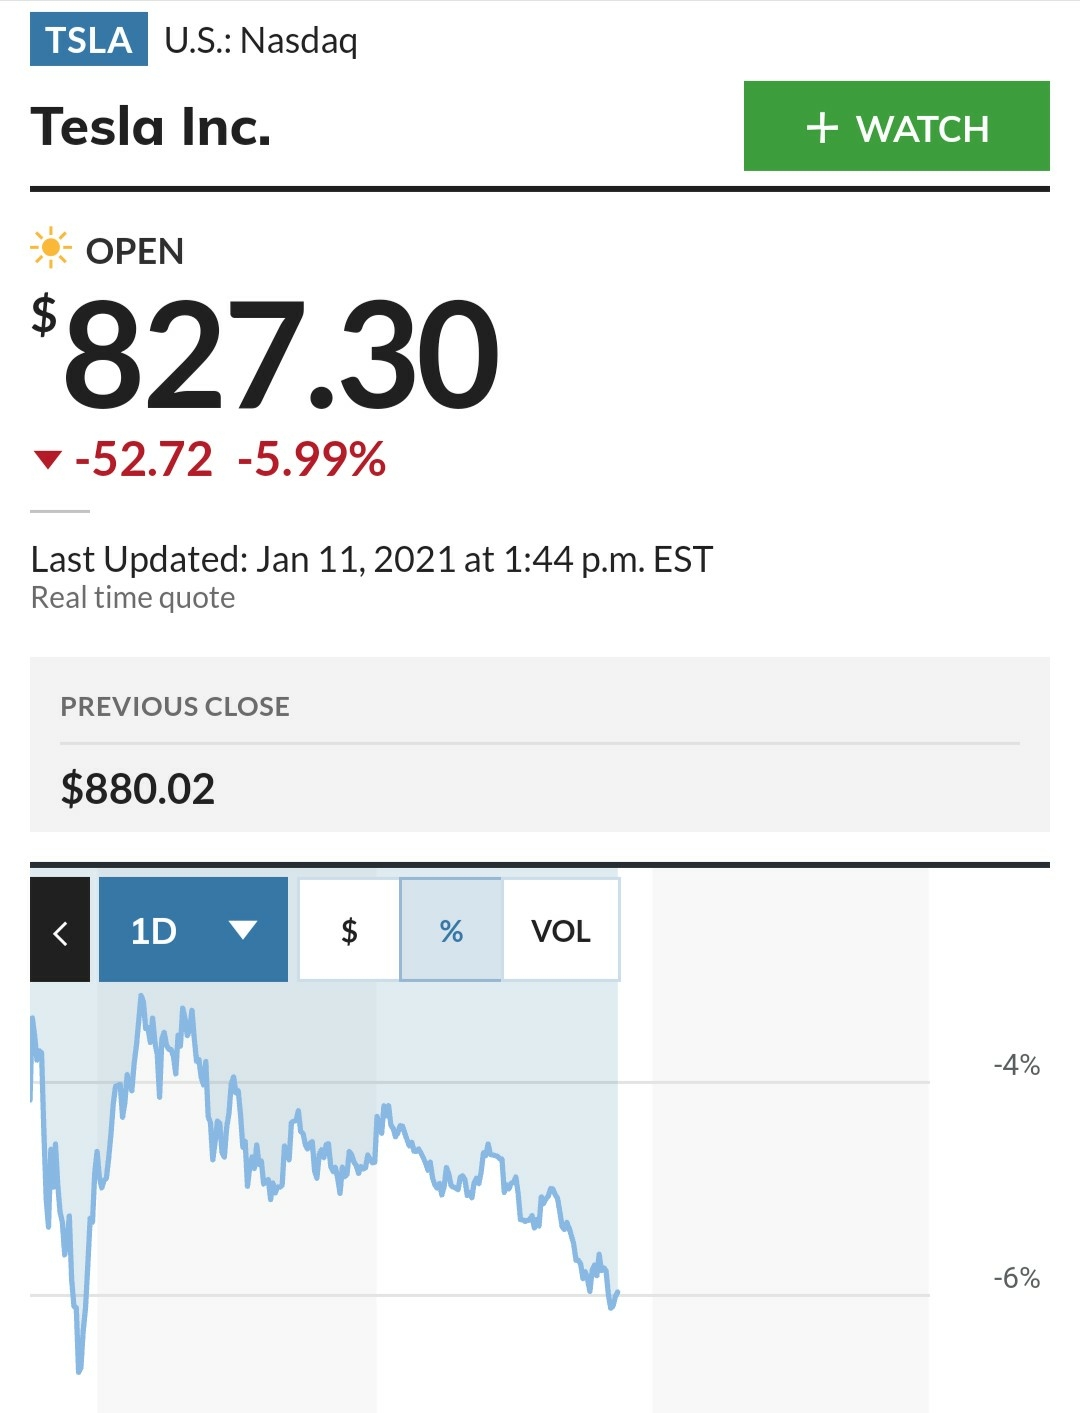Screen dimensions: 1080x1413
Task: Click the -6% axis label on chart
Action: coord(1016,1278)
